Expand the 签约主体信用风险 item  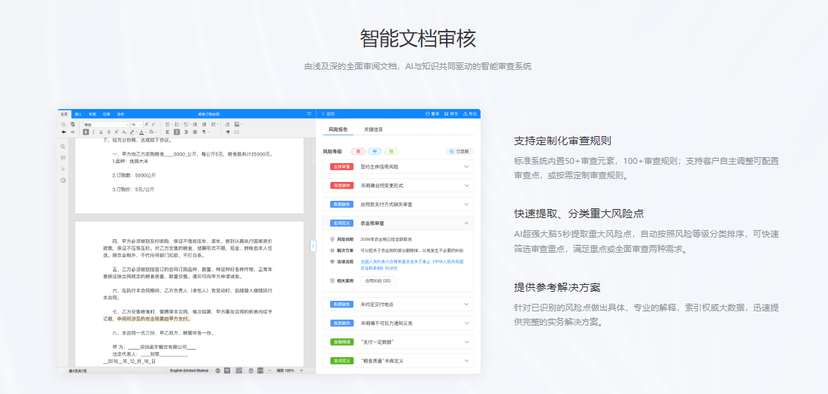tap(398, 166)
